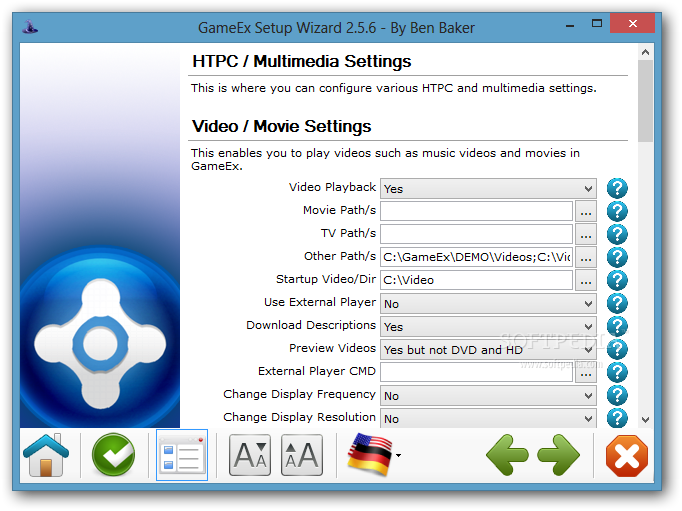Image resolution: width=682 pixels, height=511 pixels.
Task: Maximize the GameEx Setup Wizard window
Action: [x=597, y=23]
